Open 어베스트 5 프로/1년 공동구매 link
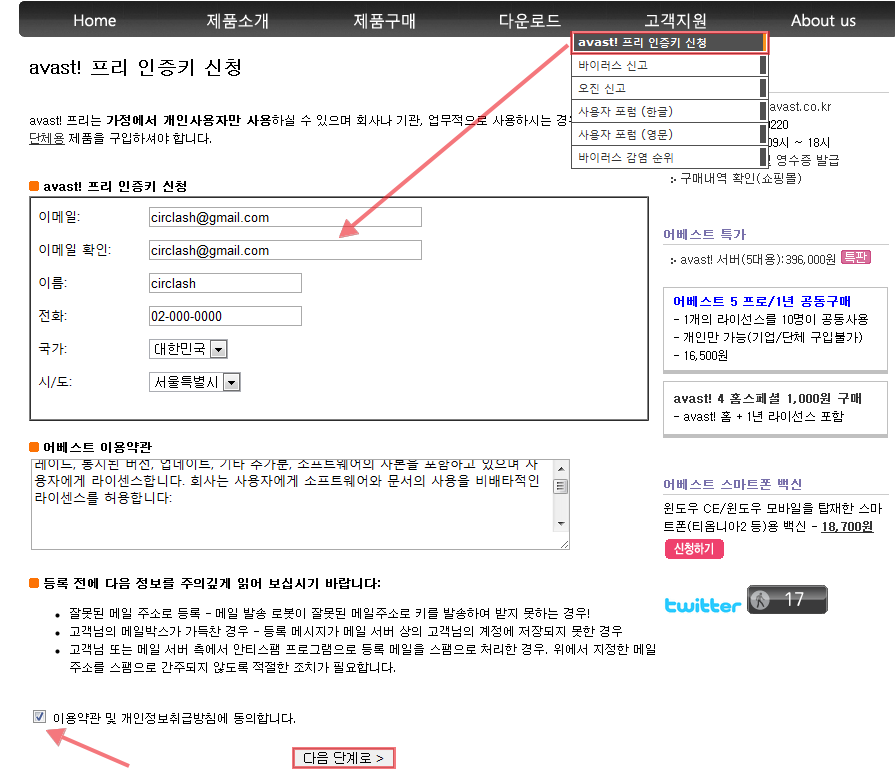Viewport: 895px width, 775px height. pyautogui.click(x=761, y=301)
